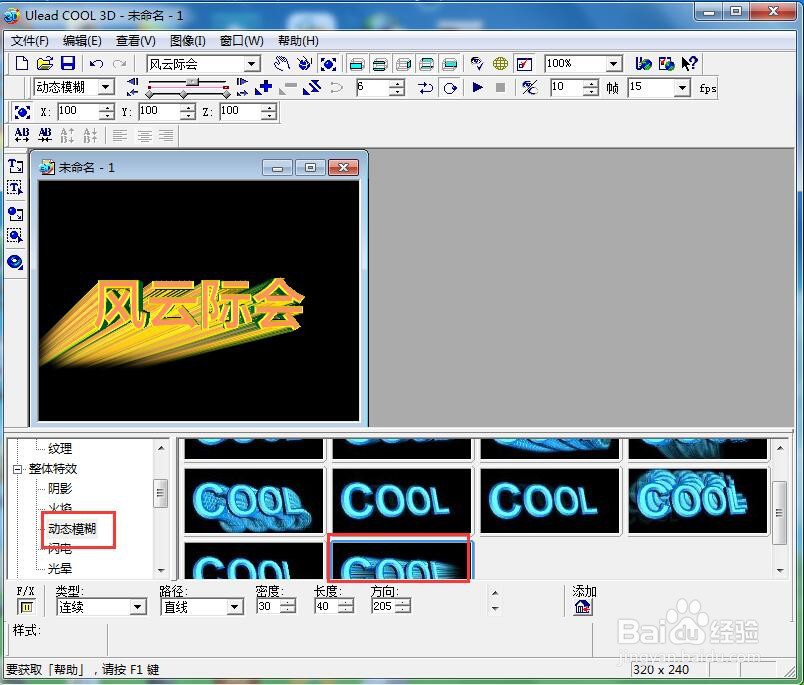804x685 pixels.
Task: Click the edit graphic tool on left toolbar
Action: tap(15, 236)
